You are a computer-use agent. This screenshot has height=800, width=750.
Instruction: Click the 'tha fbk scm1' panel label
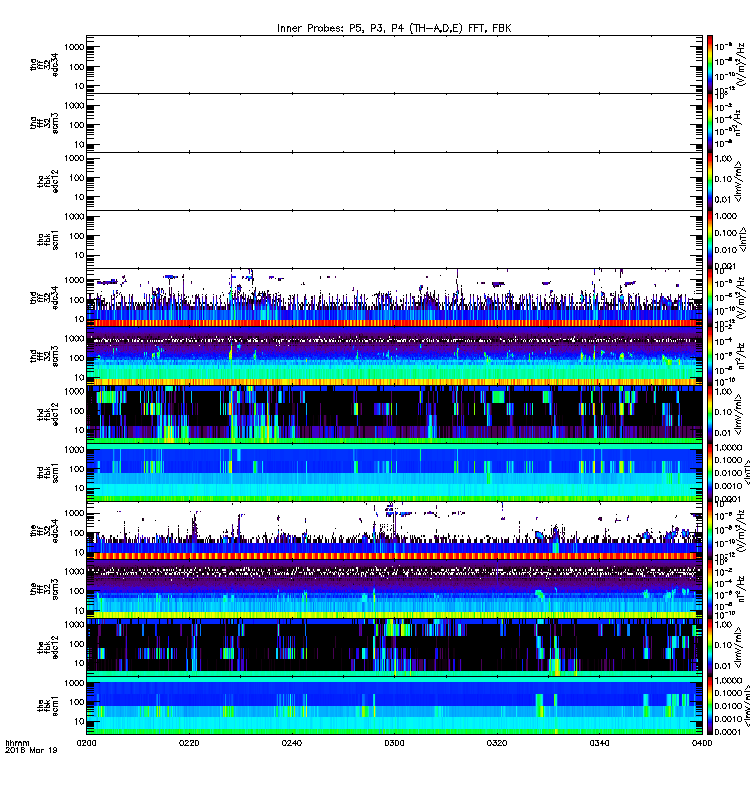coord(48,240)
